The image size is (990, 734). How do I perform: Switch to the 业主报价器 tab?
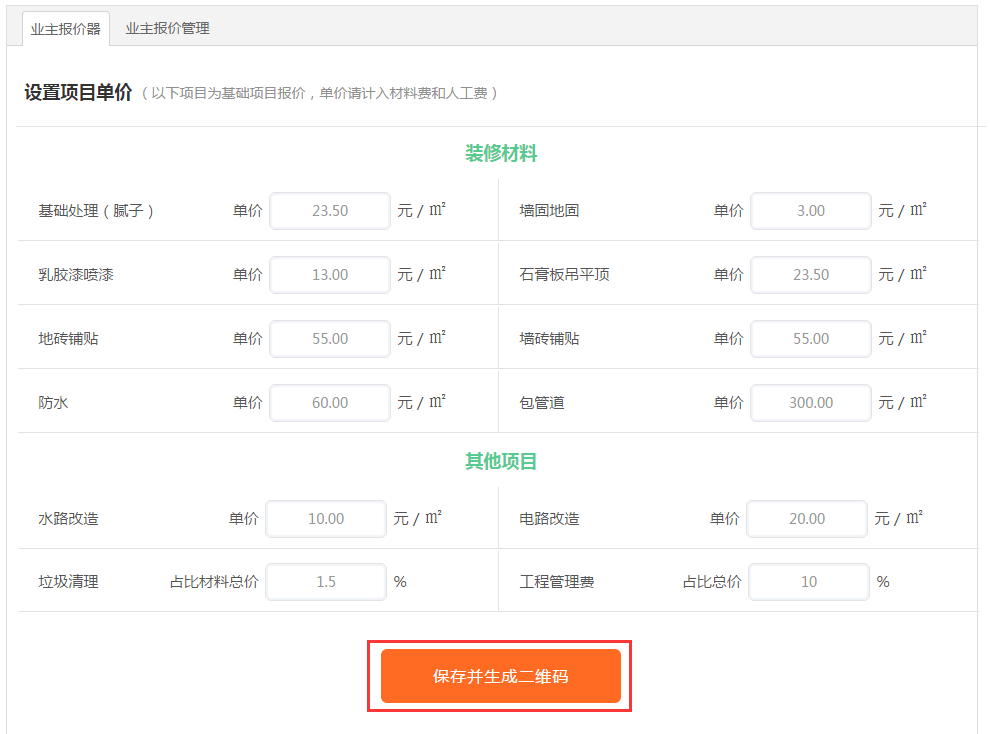(x=66, y=29)
